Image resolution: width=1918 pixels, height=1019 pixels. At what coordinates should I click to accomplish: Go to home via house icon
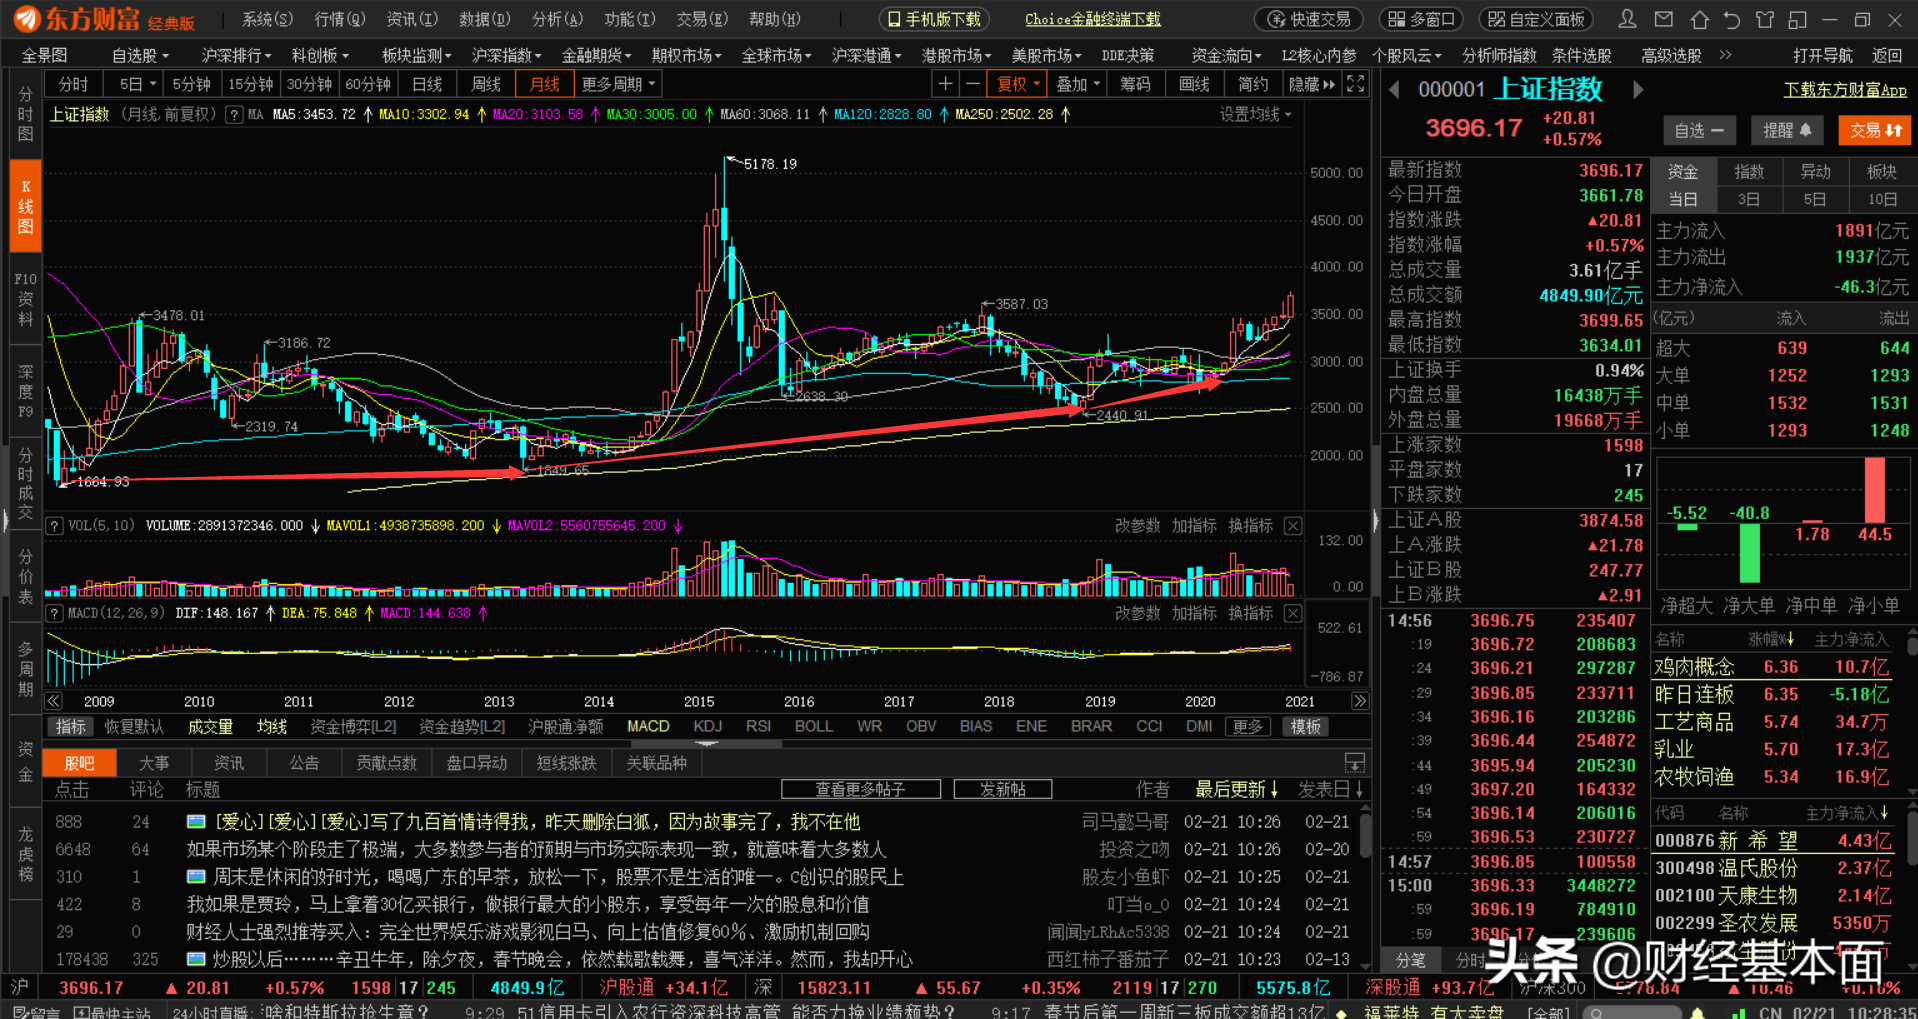point(1699,19)
